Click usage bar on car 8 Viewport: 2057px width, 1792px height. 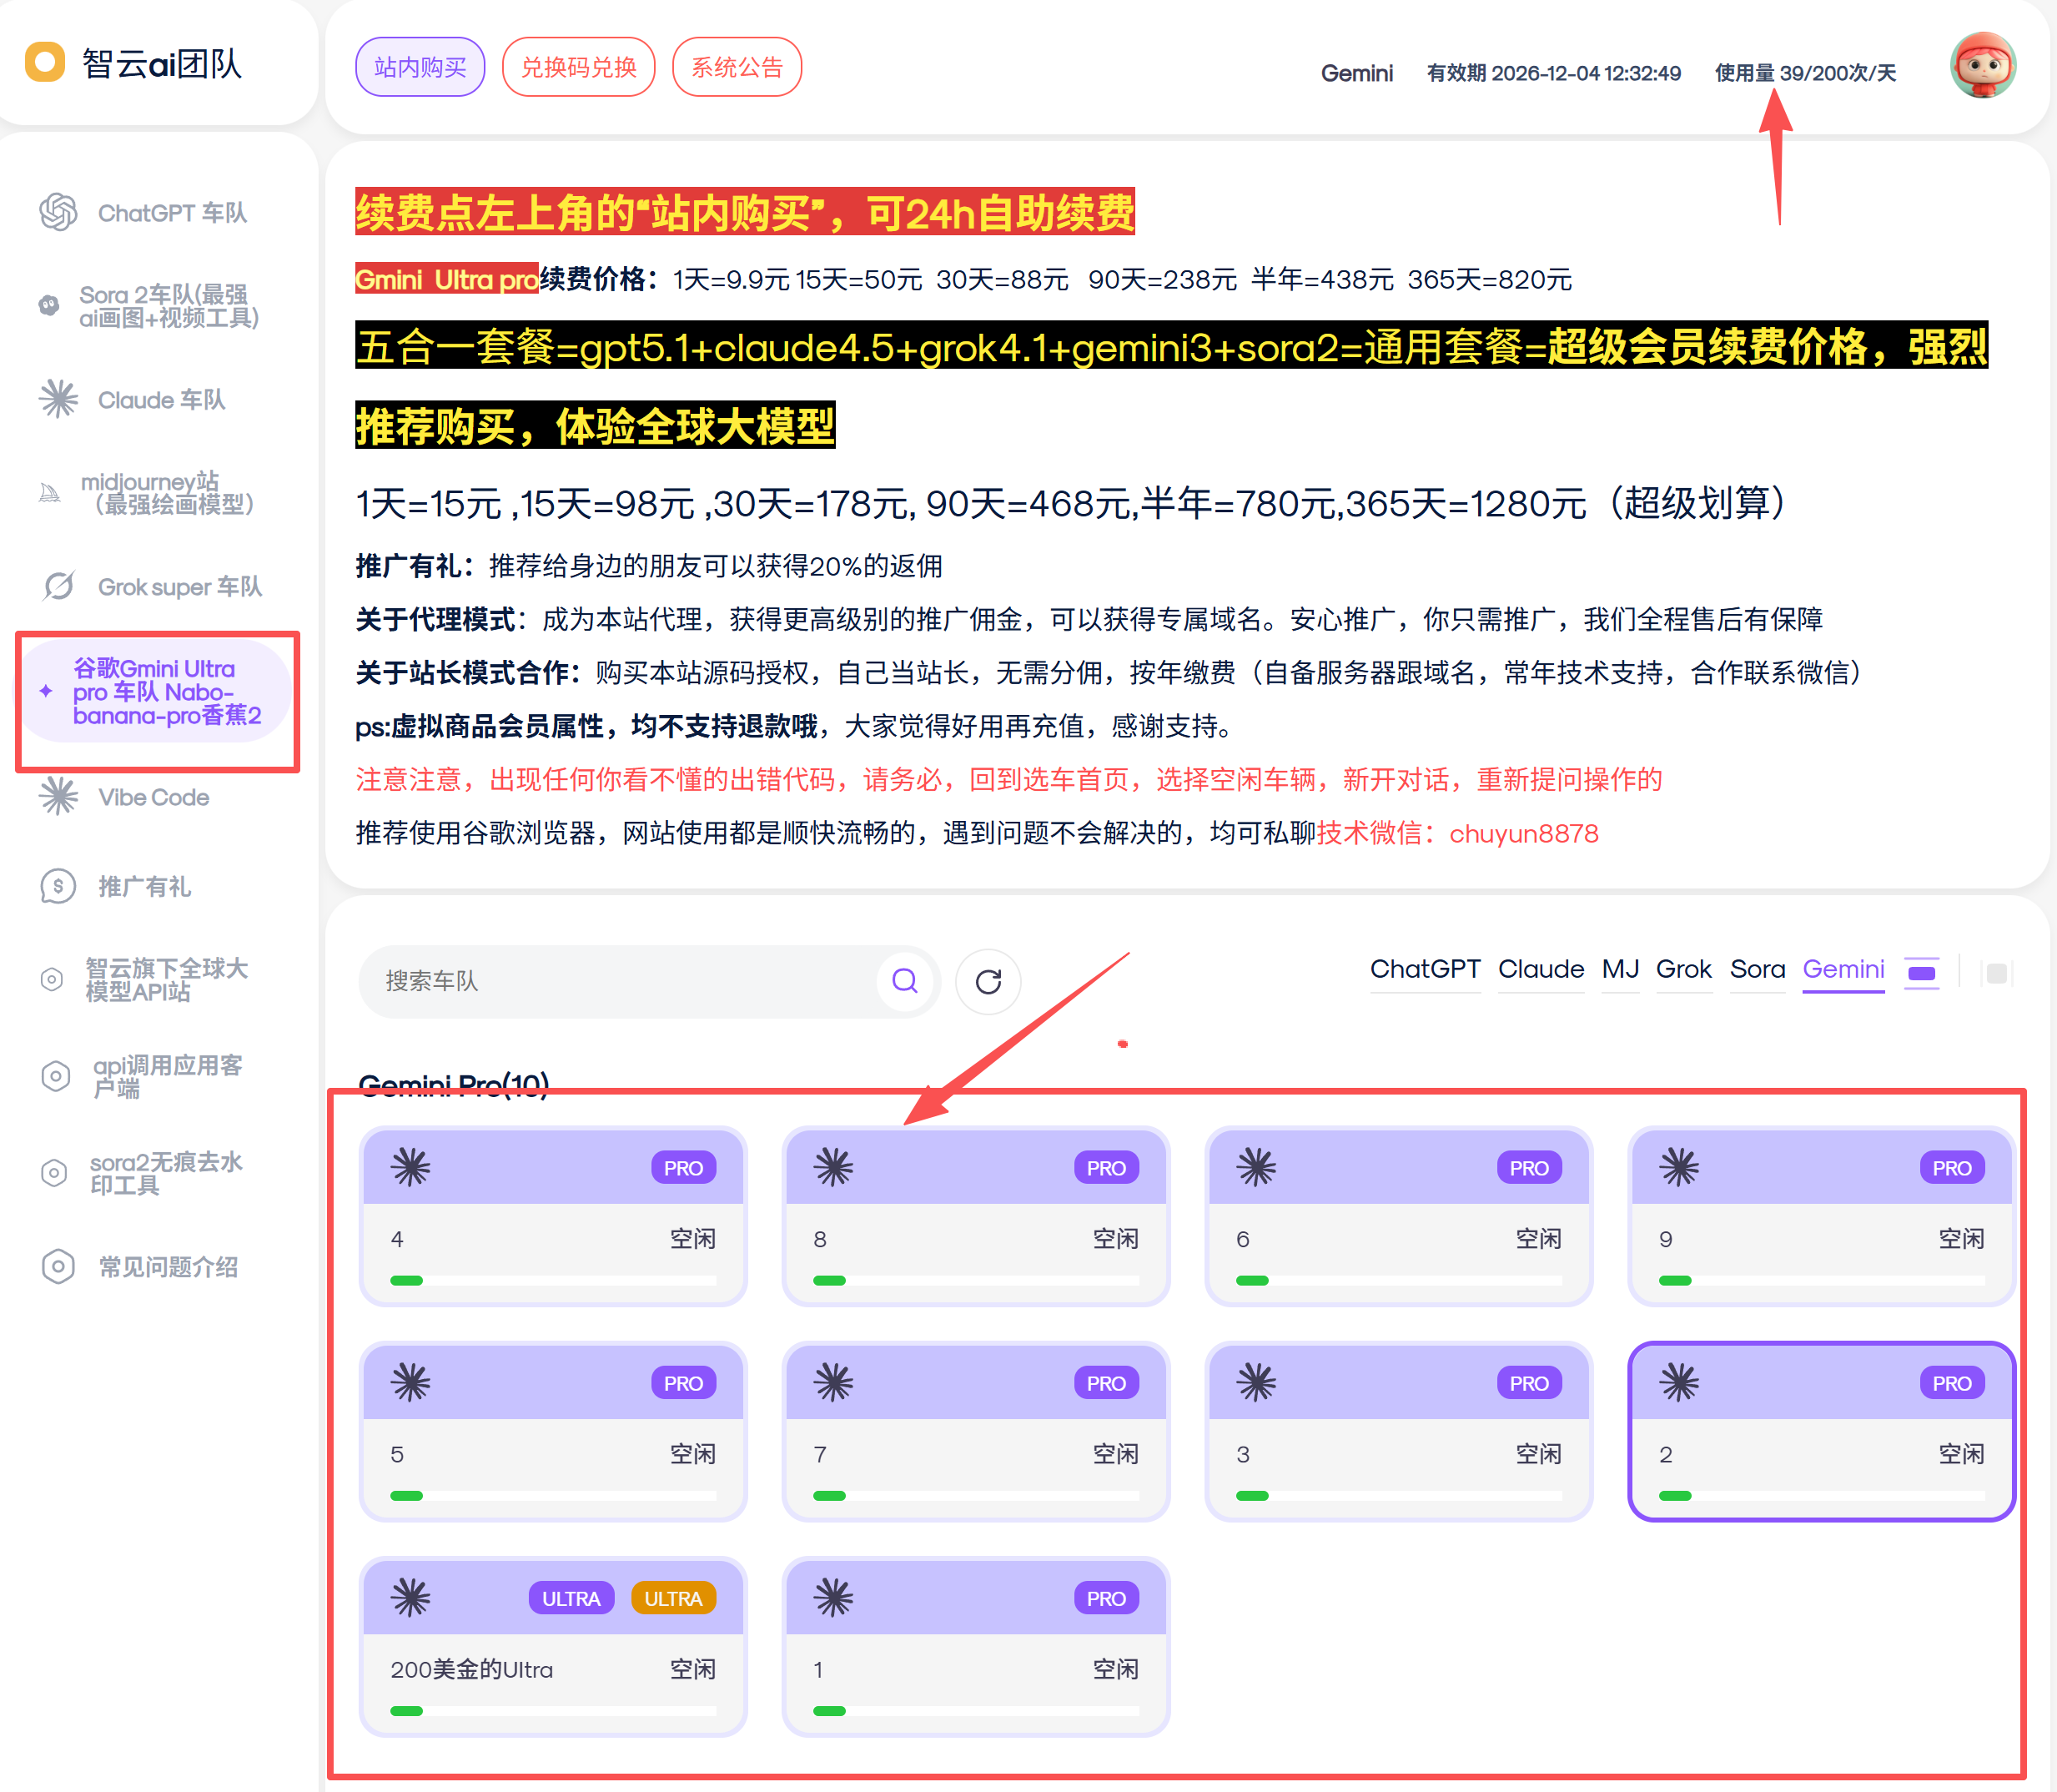975,1281
